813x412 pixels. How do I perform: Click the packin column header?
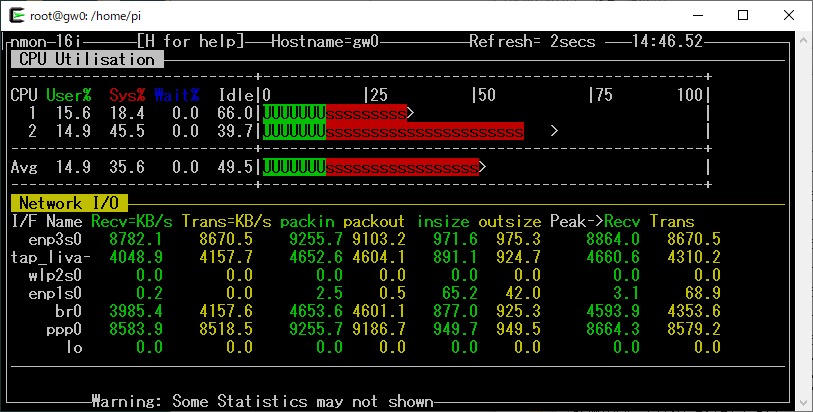(x=307, y=221)
